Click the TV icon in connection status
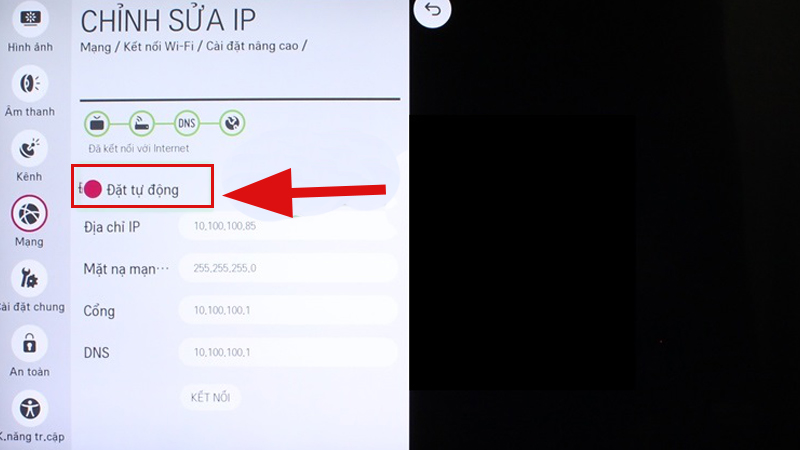The height and width of the screenshot is (450, 800). pyautogui.click(x=97, y=123)
